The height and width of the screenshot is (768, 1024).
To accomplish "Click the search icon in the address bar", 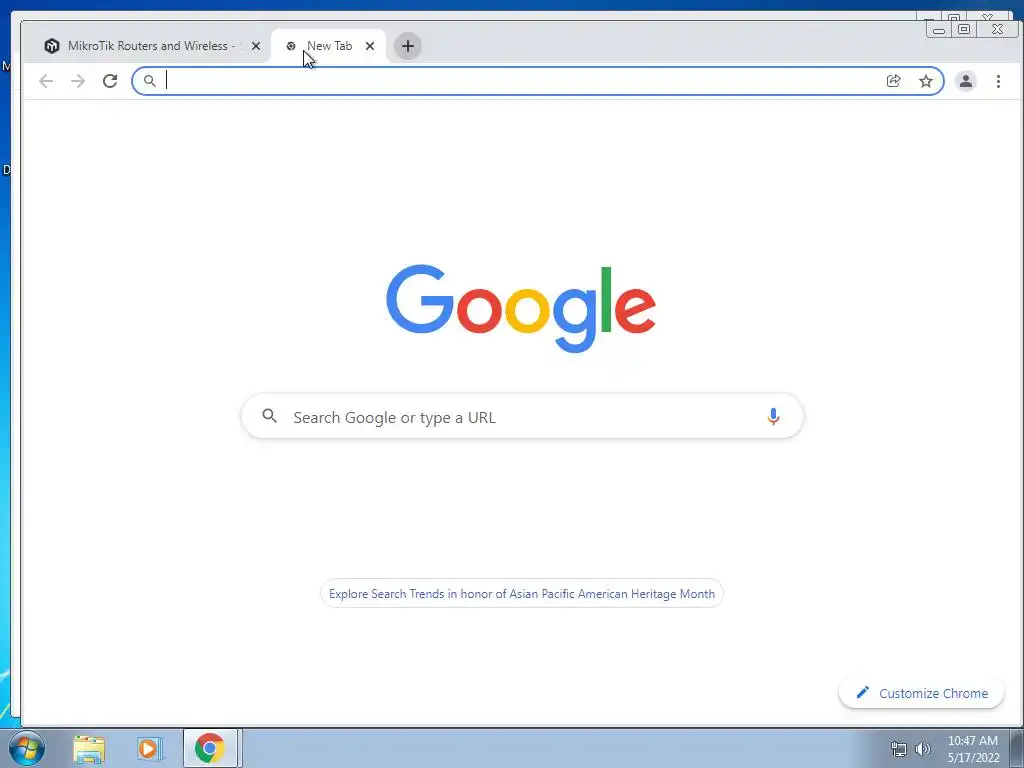I will (x=150, y=81).
